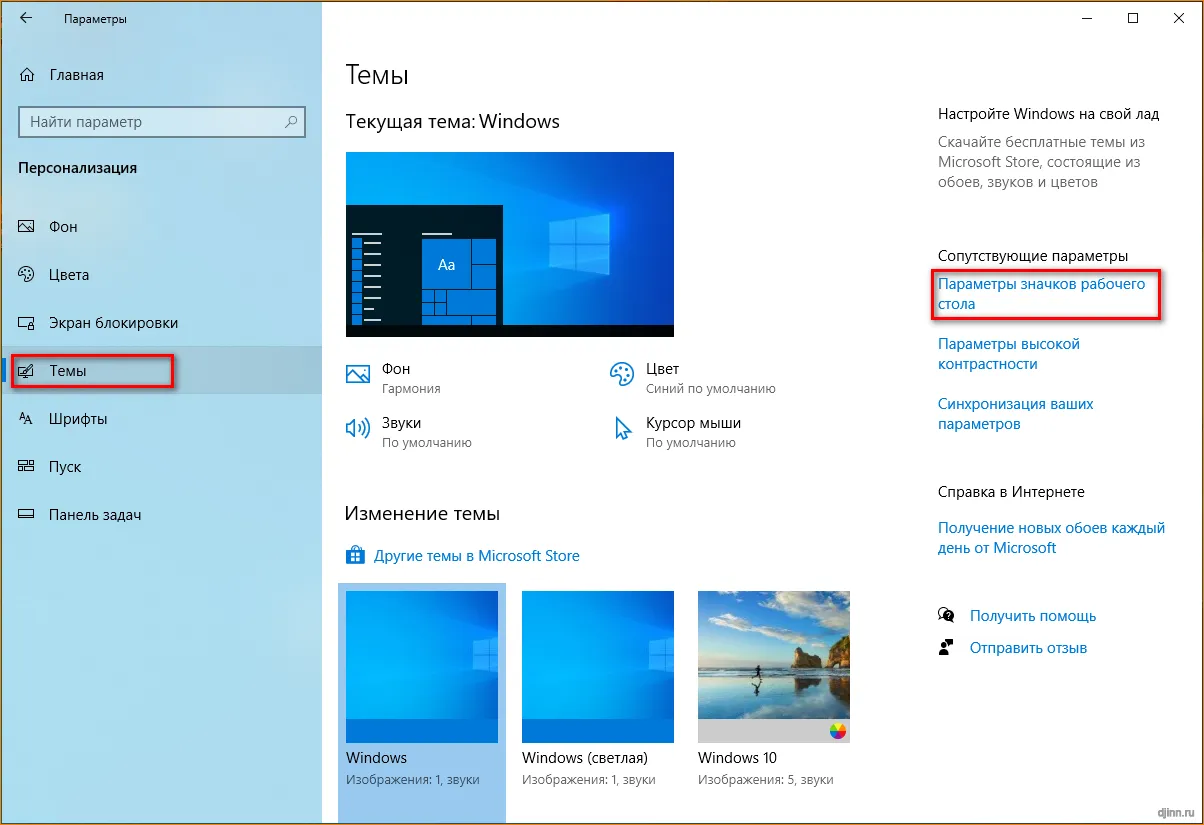Open the Фон Гармония background setting

pos(393,378)
